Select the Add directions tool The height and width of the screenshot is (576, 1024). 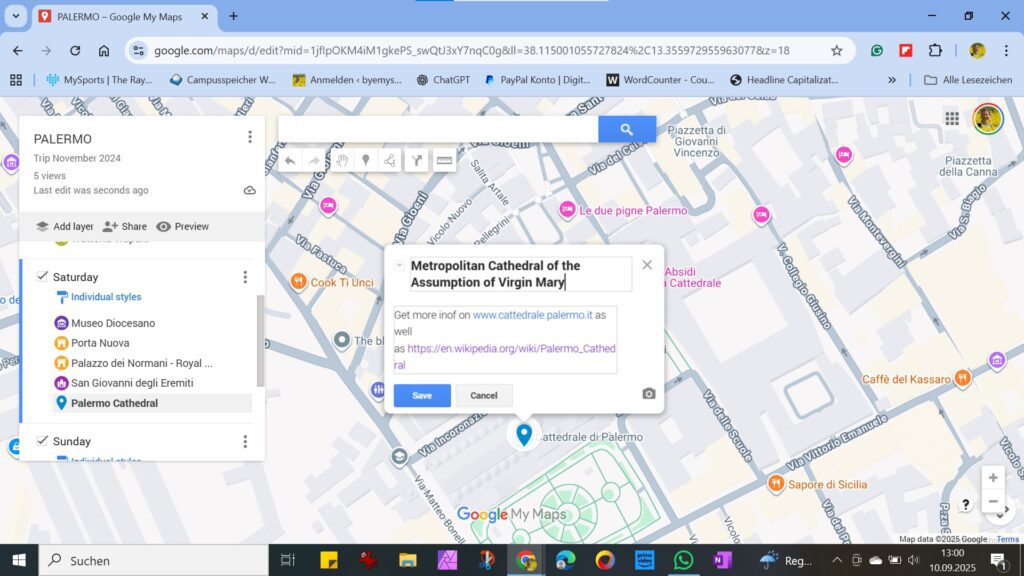[416, 160]
